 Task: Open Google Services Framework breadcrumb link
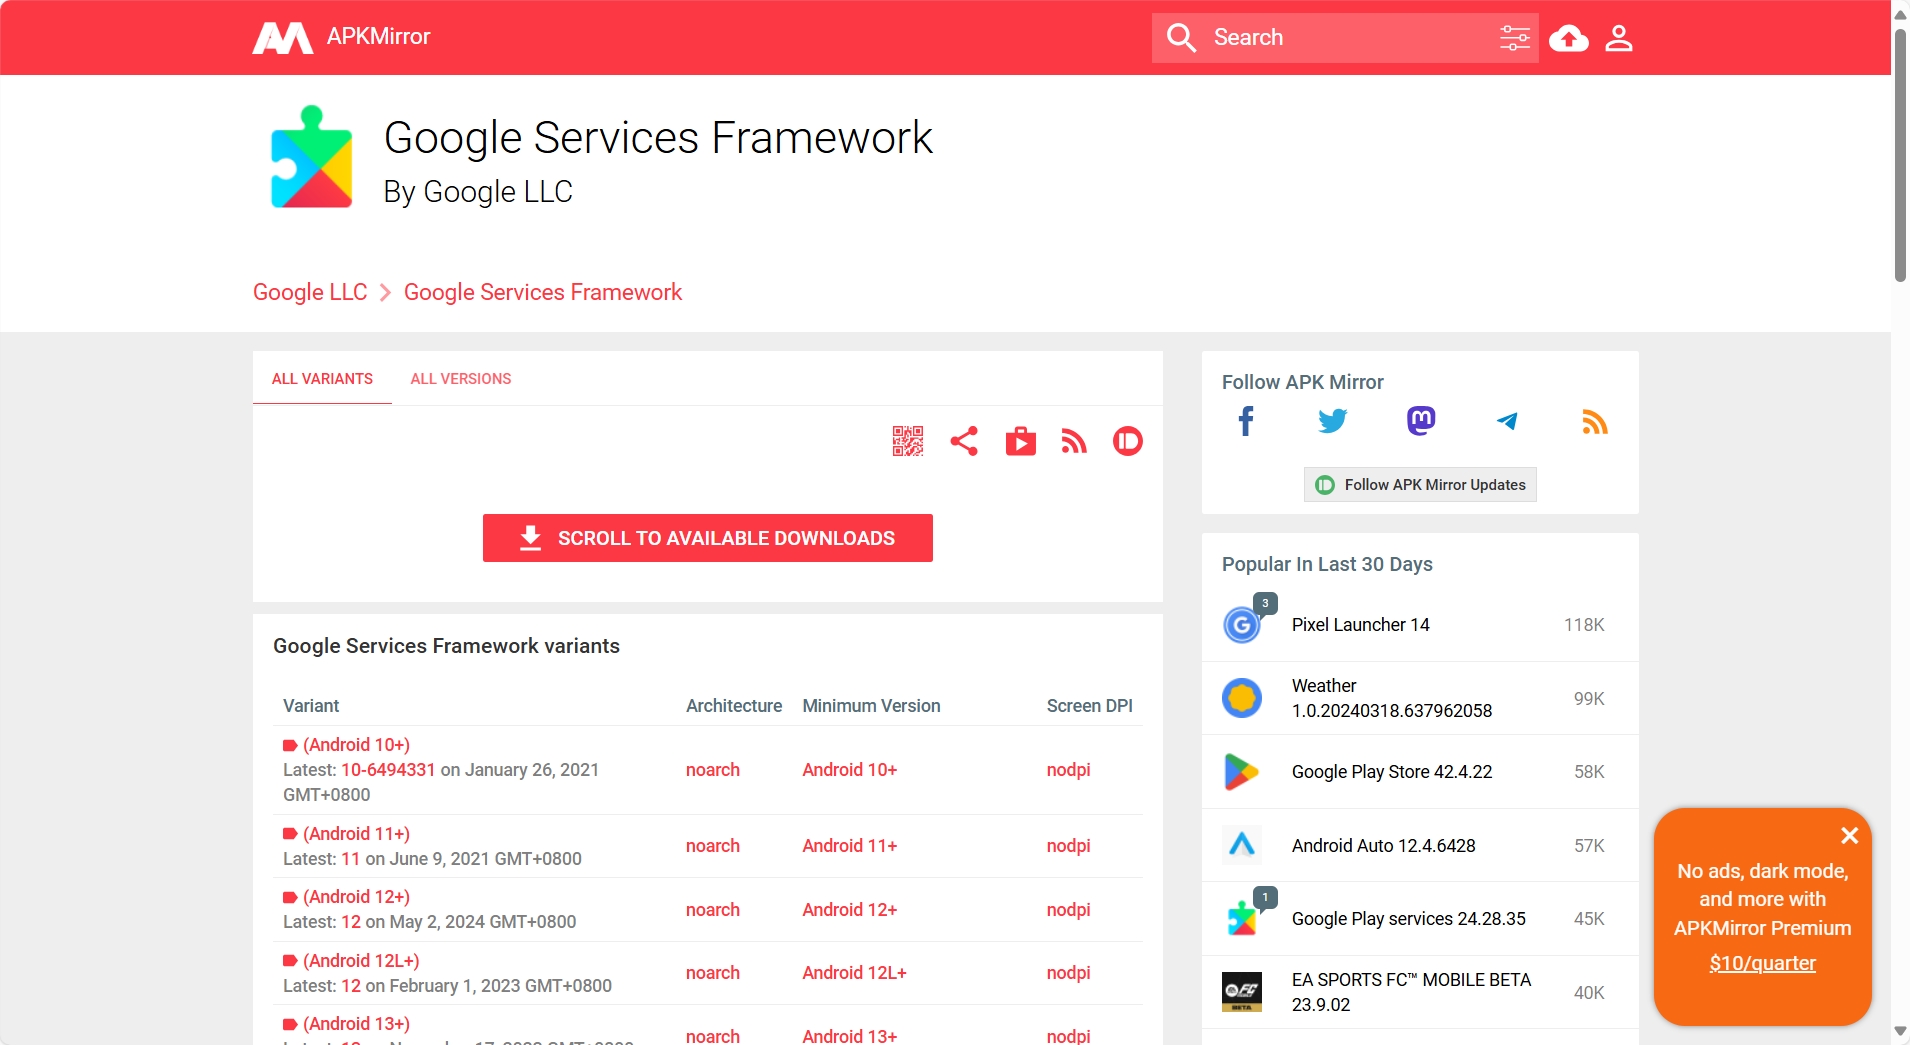pos(543,292)
